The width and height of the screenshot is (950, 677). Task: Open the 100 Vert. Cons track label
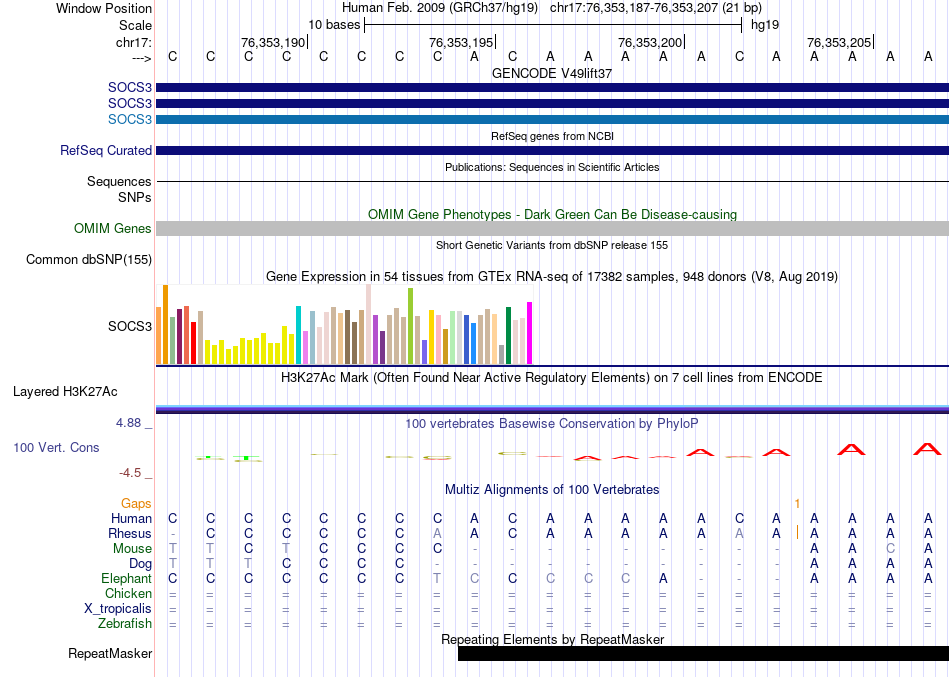pos(56,447)
